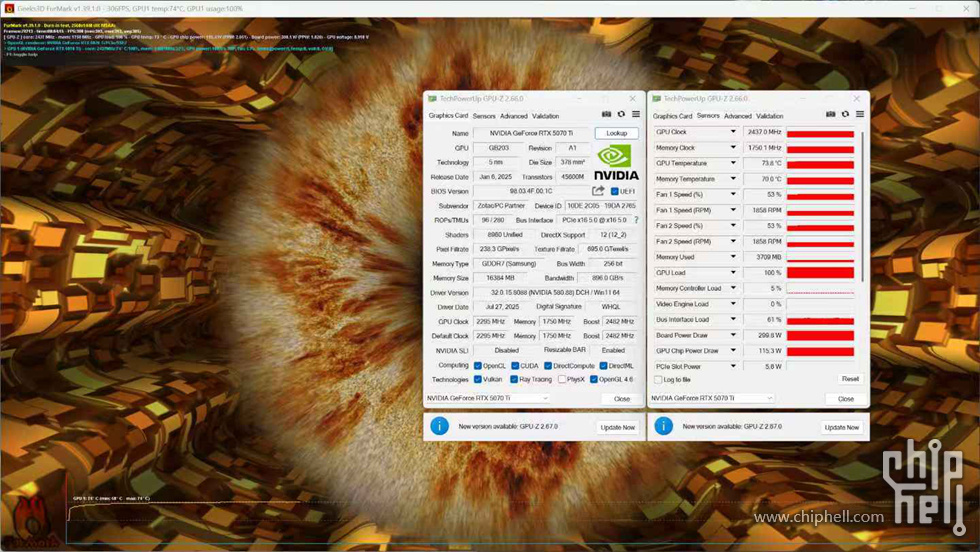Open the Memory Used sensor dropdown arrow

pos(733,257)
